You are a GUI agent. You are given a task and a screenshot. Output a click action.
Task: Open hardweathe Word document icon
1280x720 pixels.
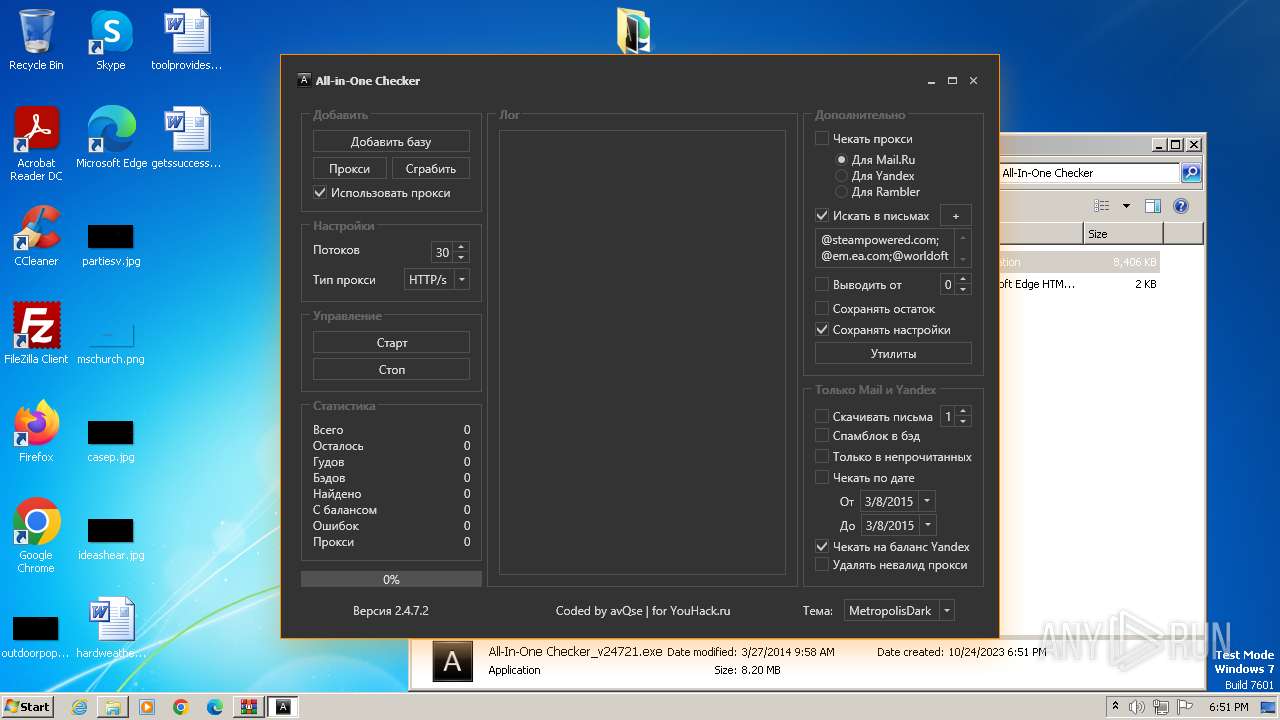pyautogui.click(x=111, y=628)
